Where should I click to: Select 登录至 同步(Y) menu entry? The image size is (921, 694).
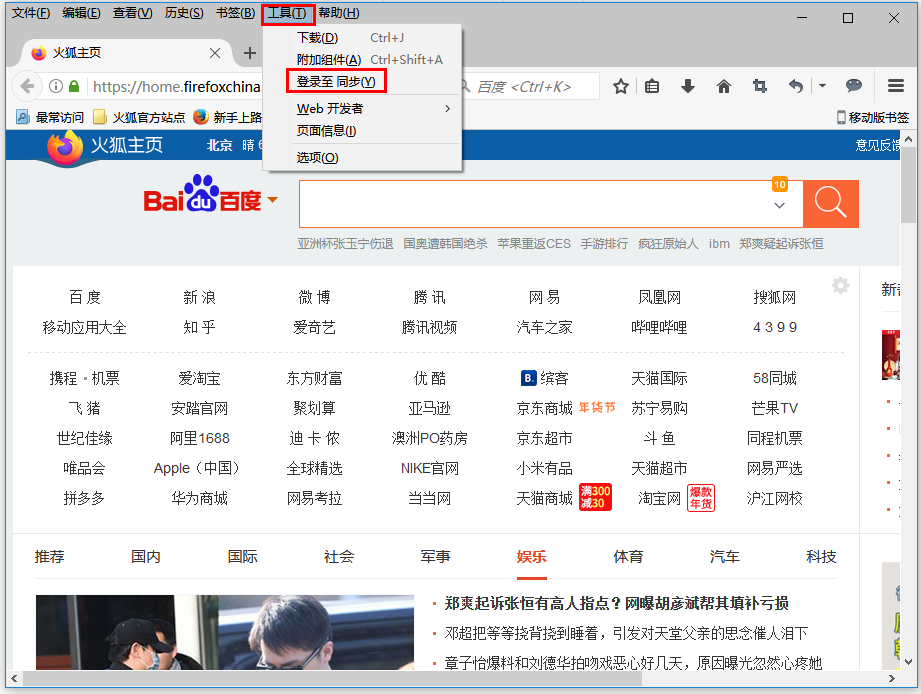[x=362, y=82]
